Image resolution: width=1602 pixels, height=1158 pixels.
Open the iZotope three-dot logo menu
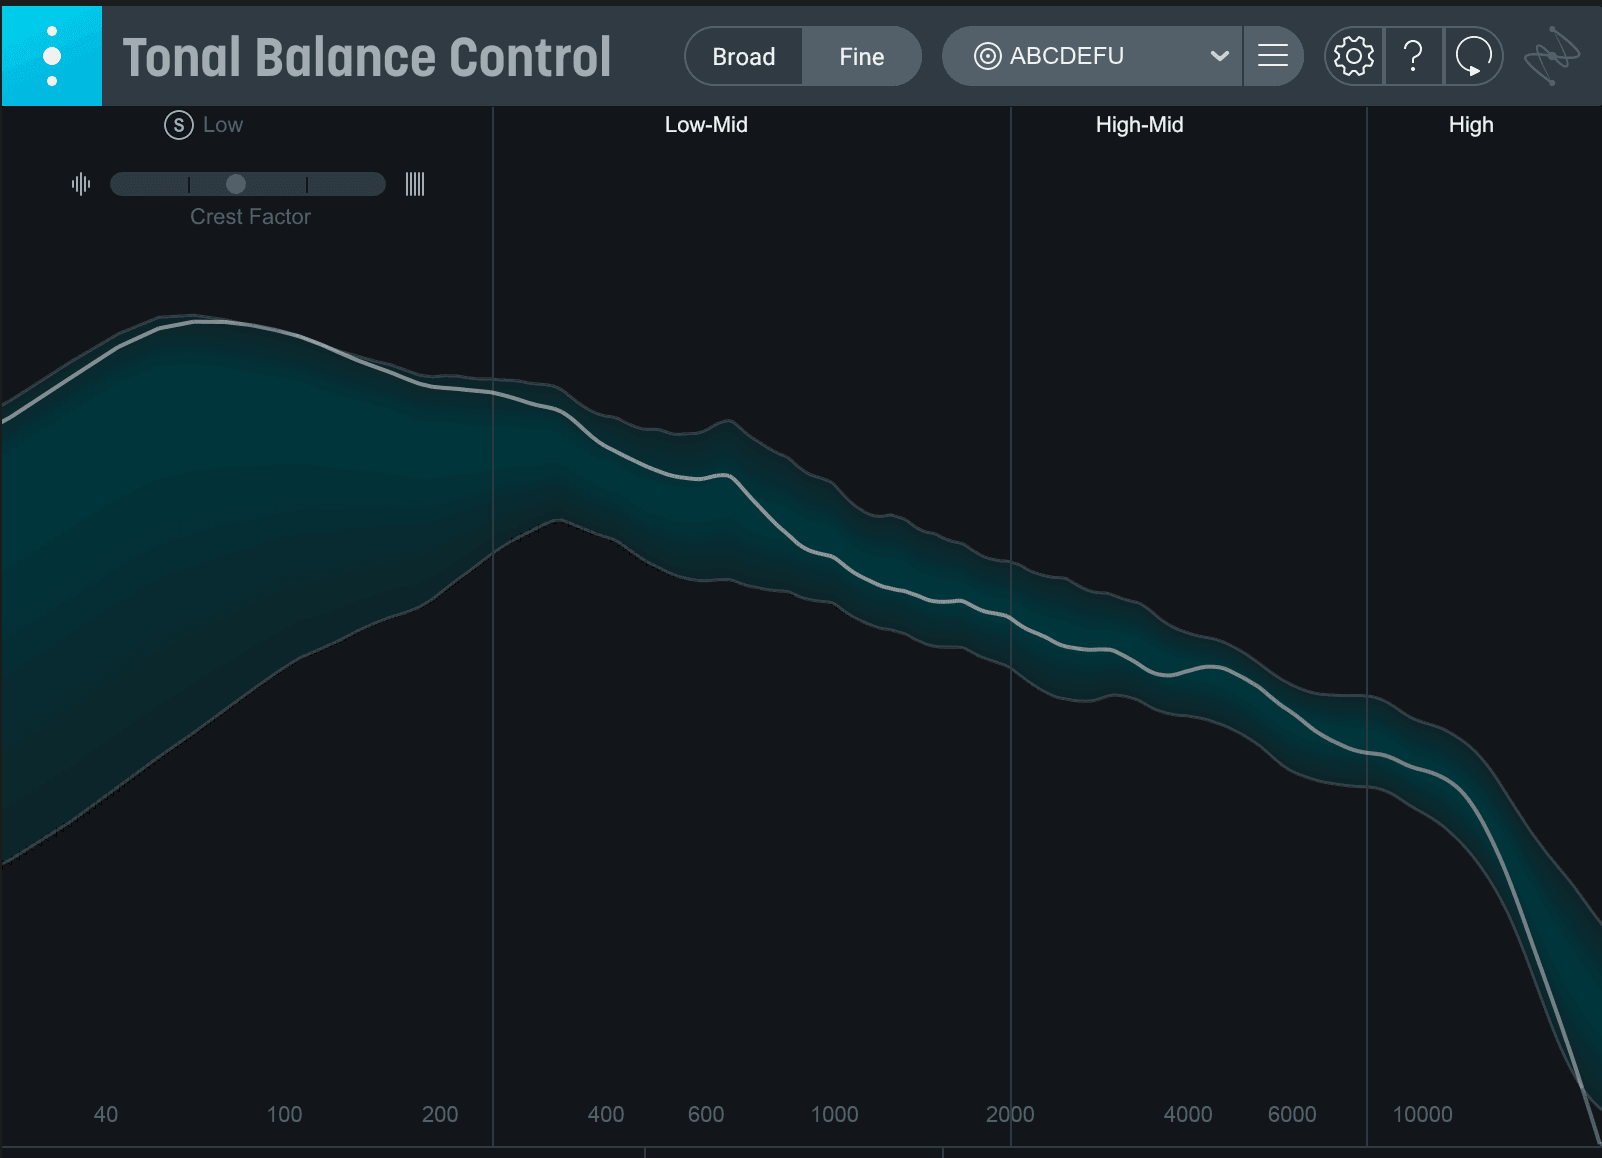[x=52, y=56]
